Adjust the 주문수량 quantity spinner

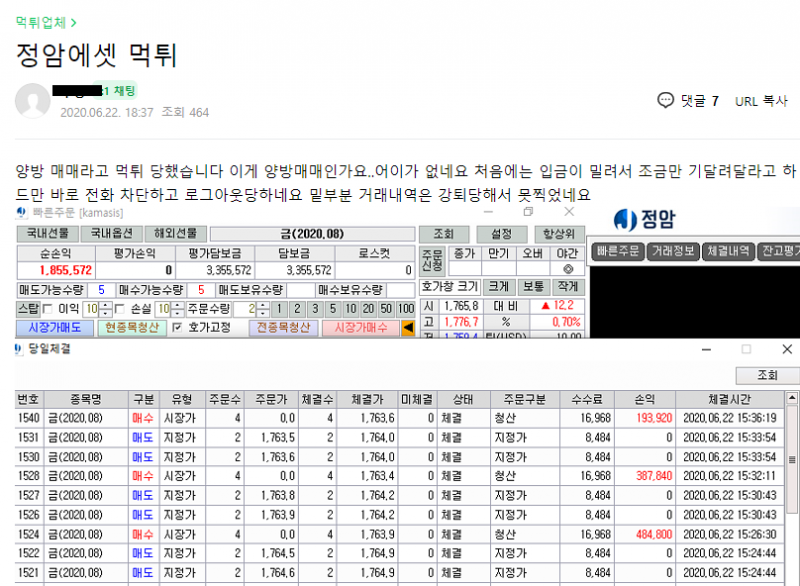[264, 309]
